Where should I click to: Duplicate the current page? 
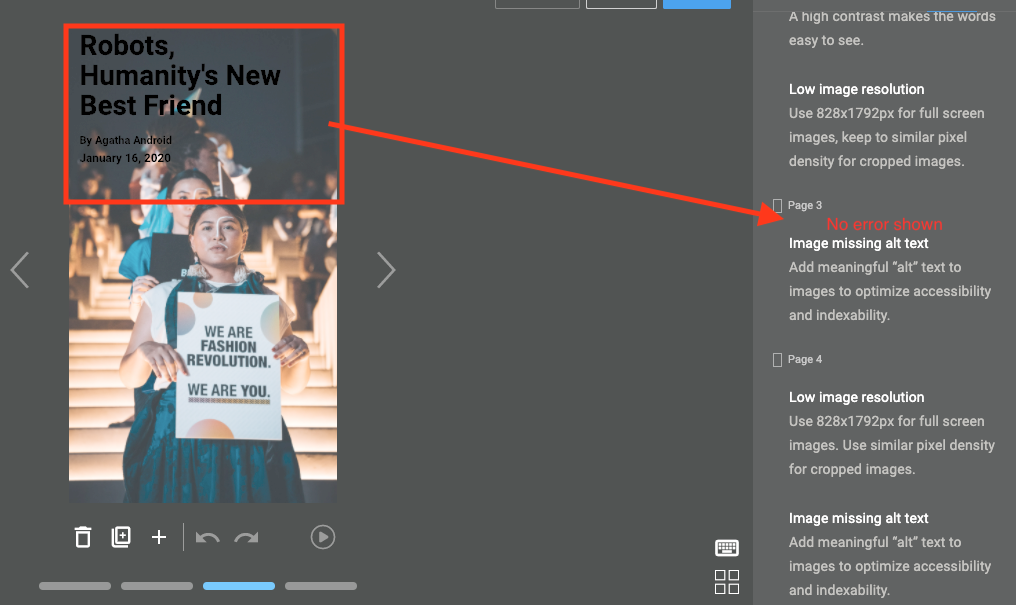point(121,537)
